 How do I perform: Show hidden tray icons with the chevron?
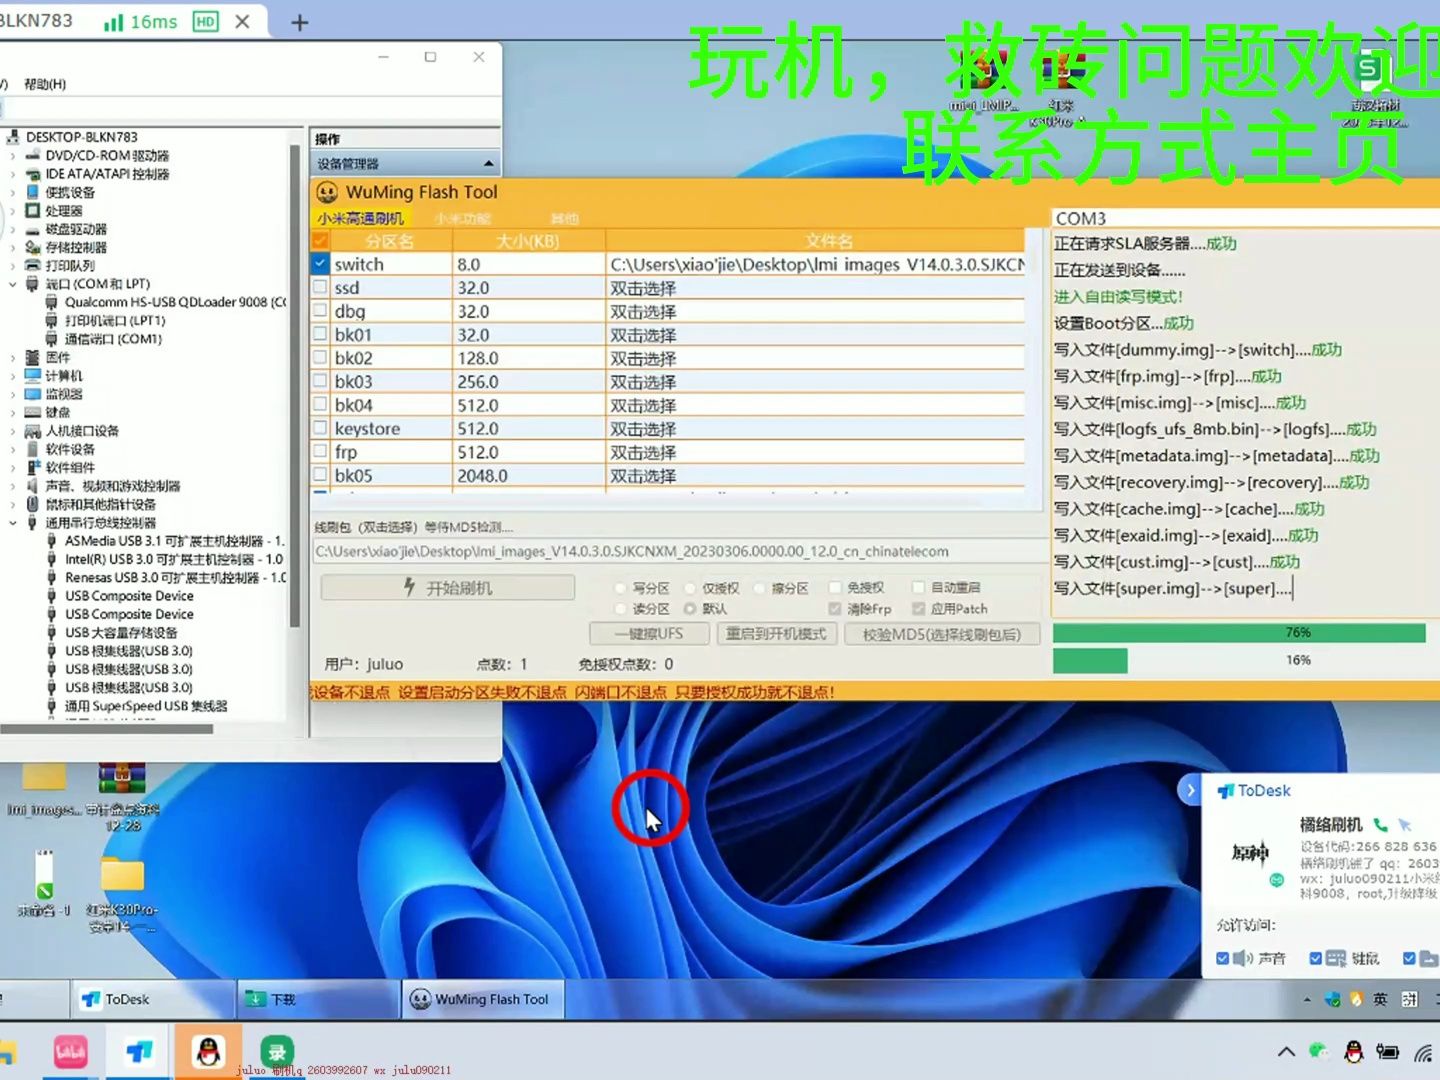(1286, 1052)
